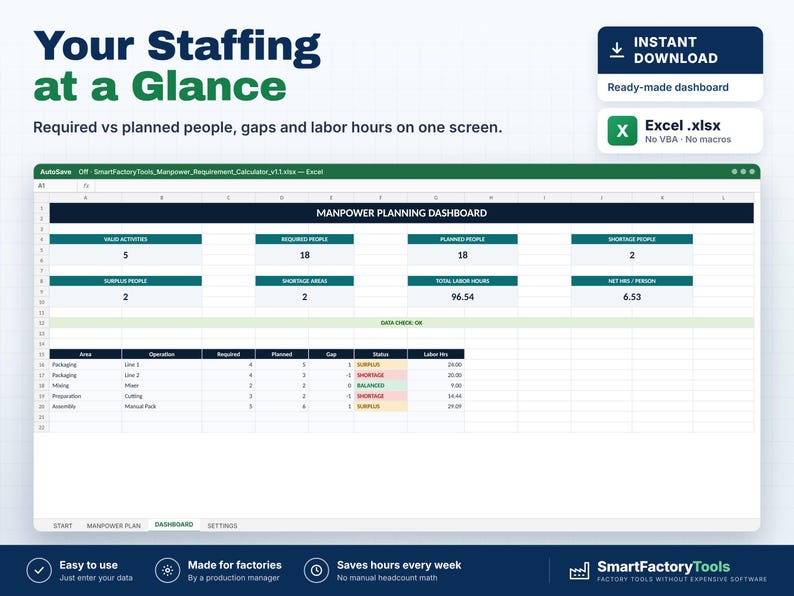Select the Manual Pack operation cell
Viewport: 794px width, 596px height.
162,406
